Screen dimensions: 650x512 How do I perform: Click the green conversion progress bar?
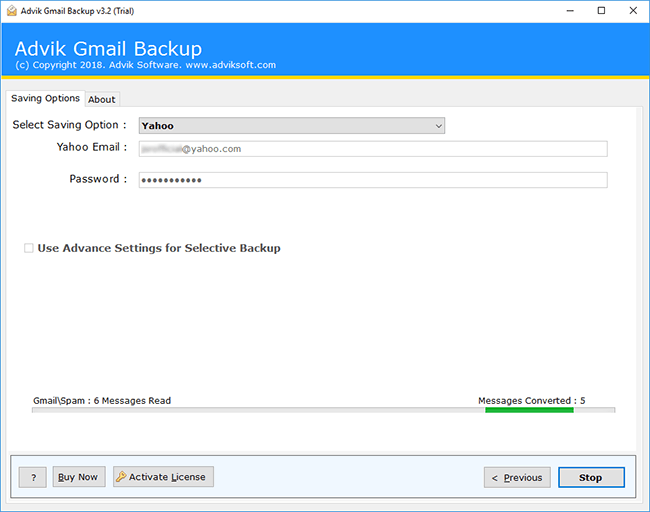(529, 410)
